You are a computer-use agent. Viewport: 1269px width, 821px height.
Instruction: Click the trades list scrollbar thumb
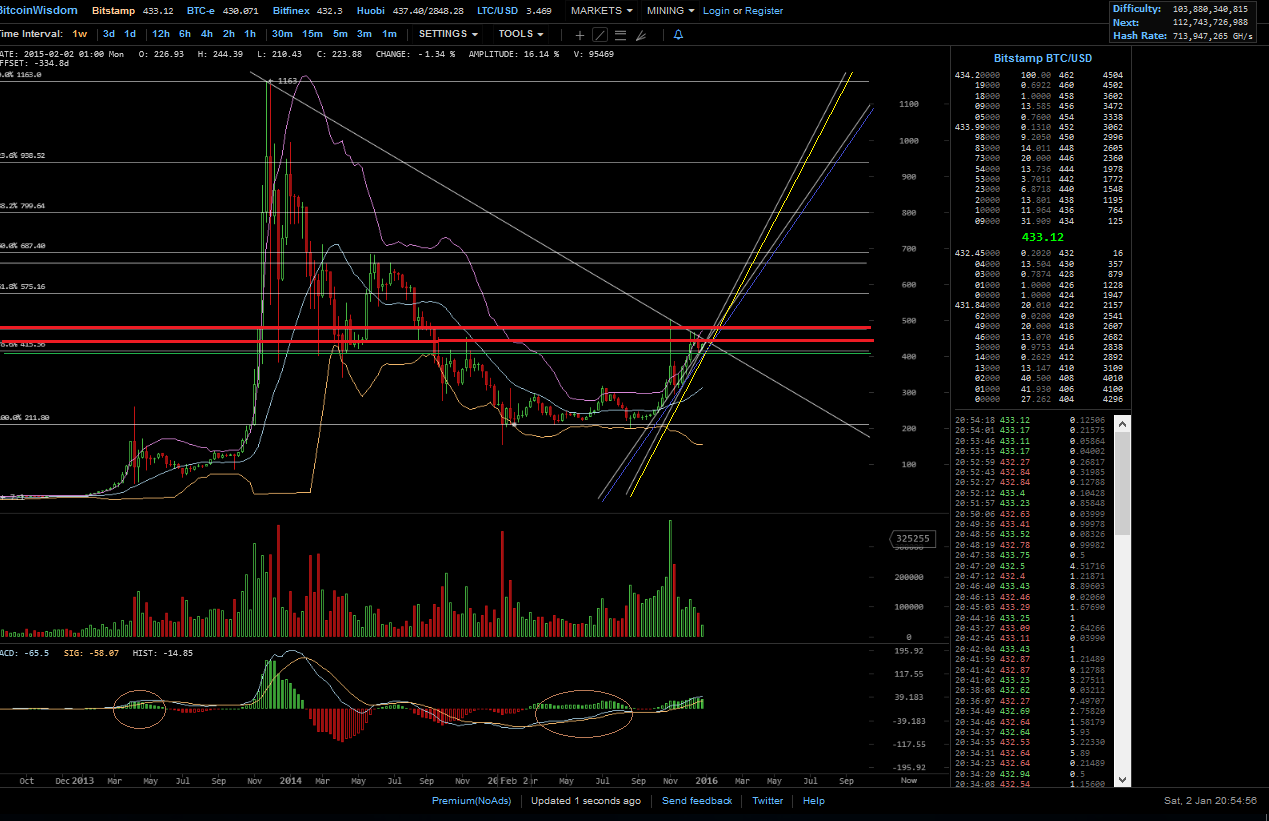1122,484
